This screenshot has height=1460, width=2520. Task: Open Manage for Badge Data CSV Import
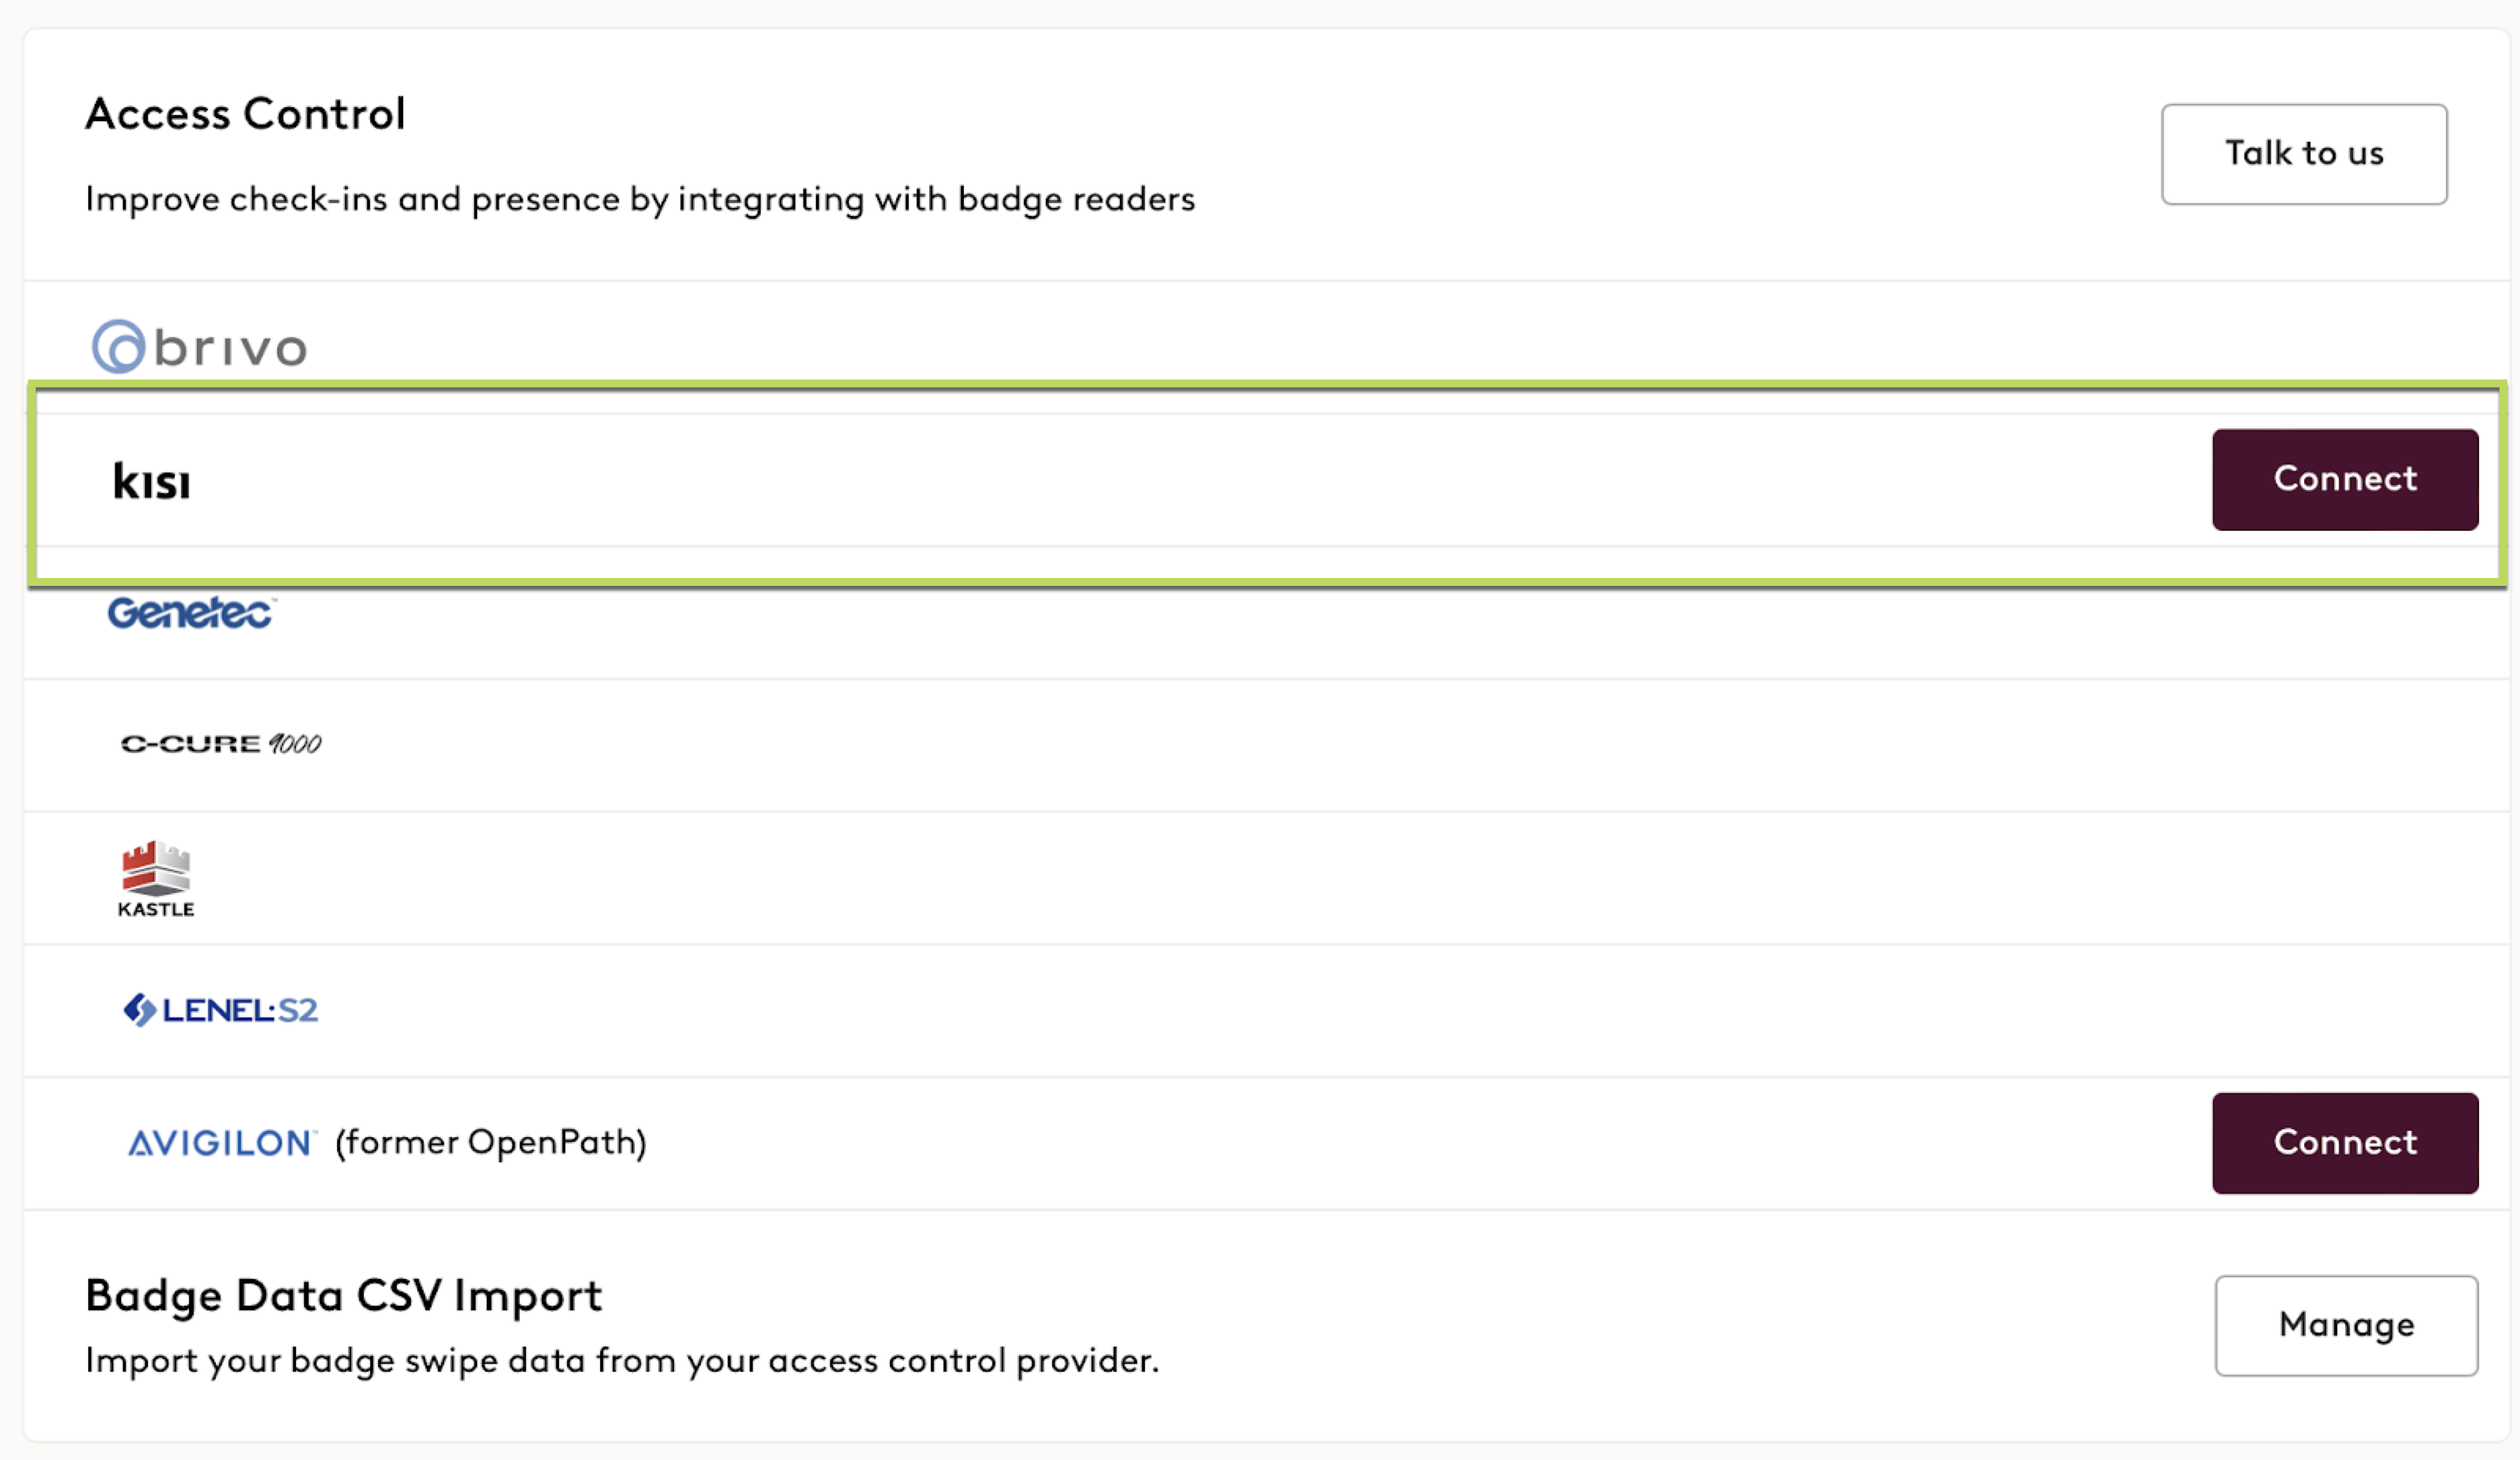tap(2346, 1326)
